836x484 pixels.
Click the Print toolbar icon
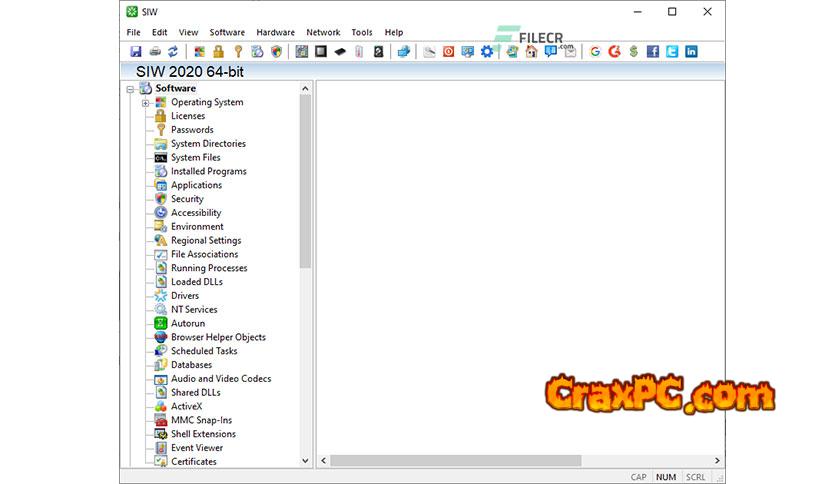pos(155,51)
